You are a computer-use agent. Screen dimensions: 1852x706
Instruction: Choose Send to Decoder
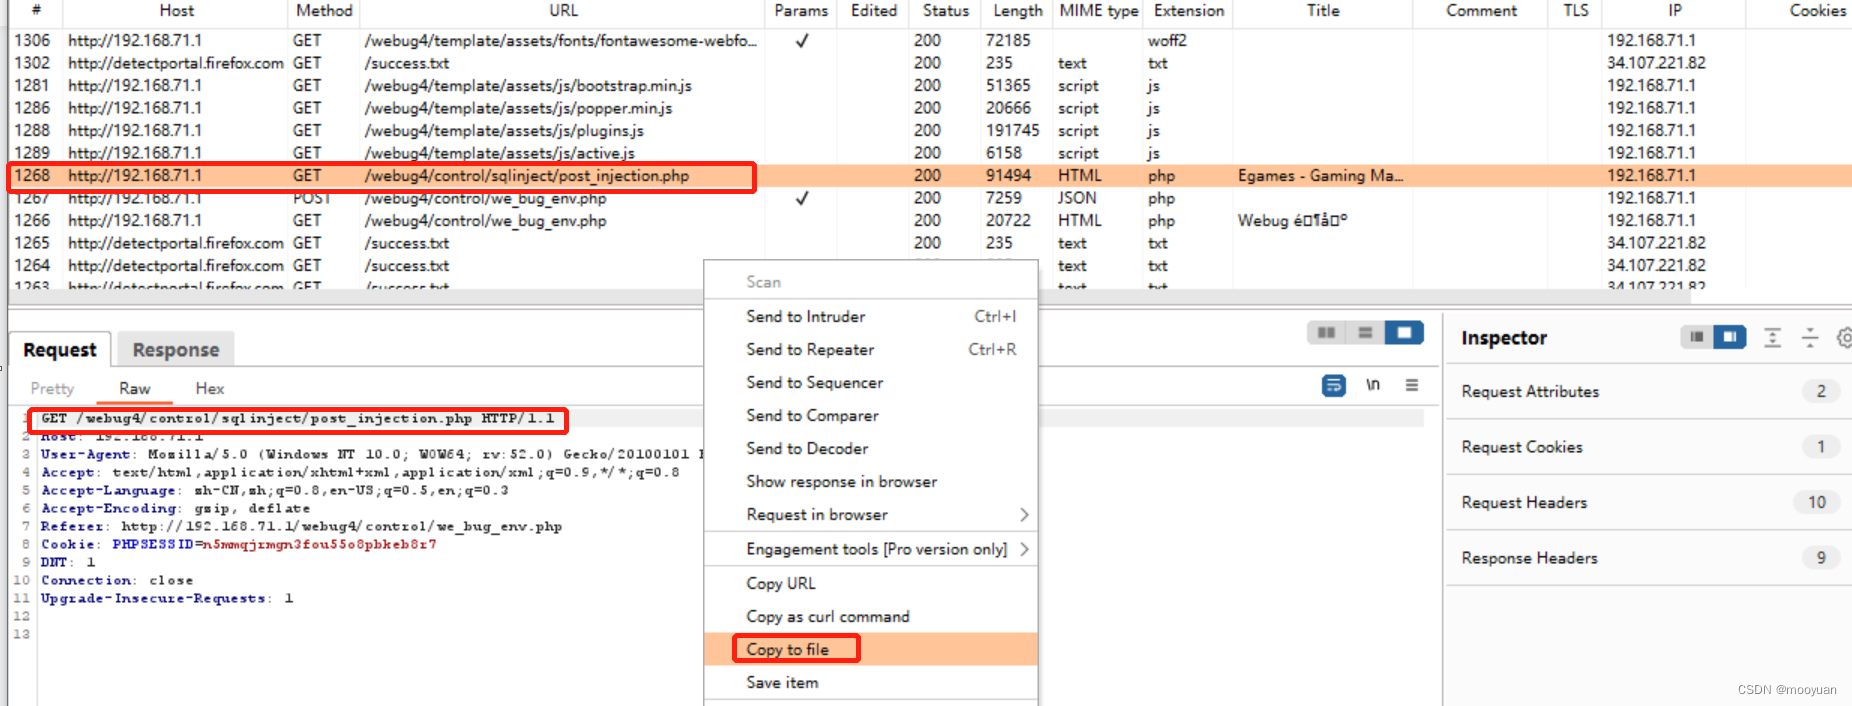coord(871,448)
